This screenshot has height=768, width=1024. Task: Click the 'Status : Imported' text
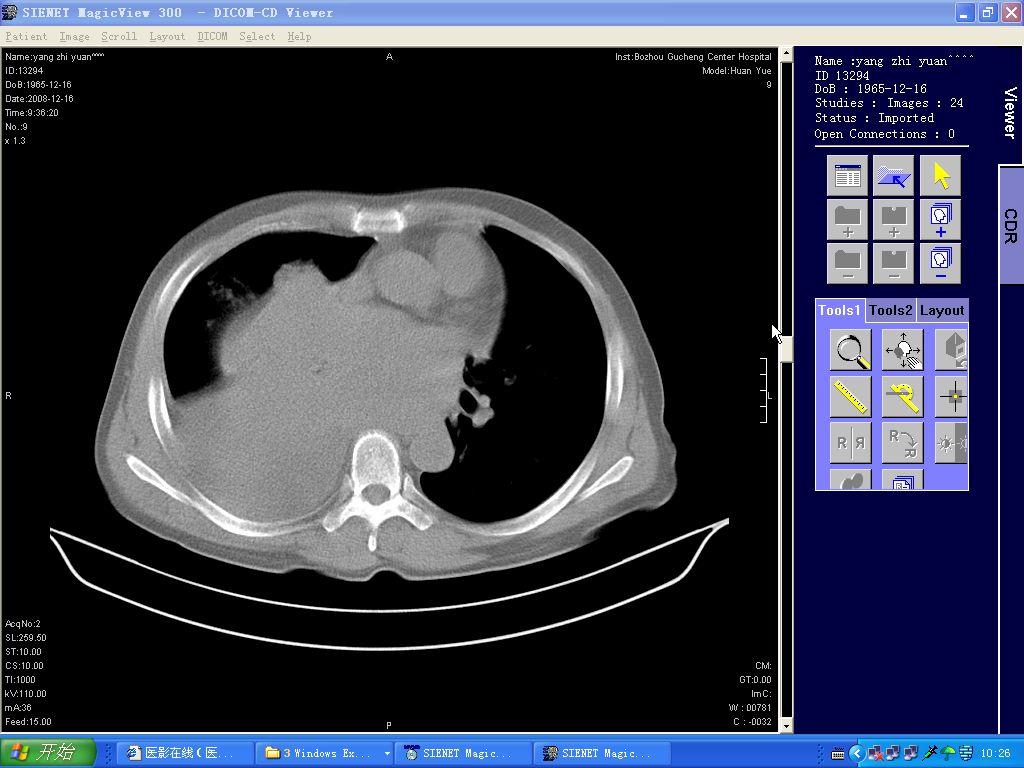(874, 118)
